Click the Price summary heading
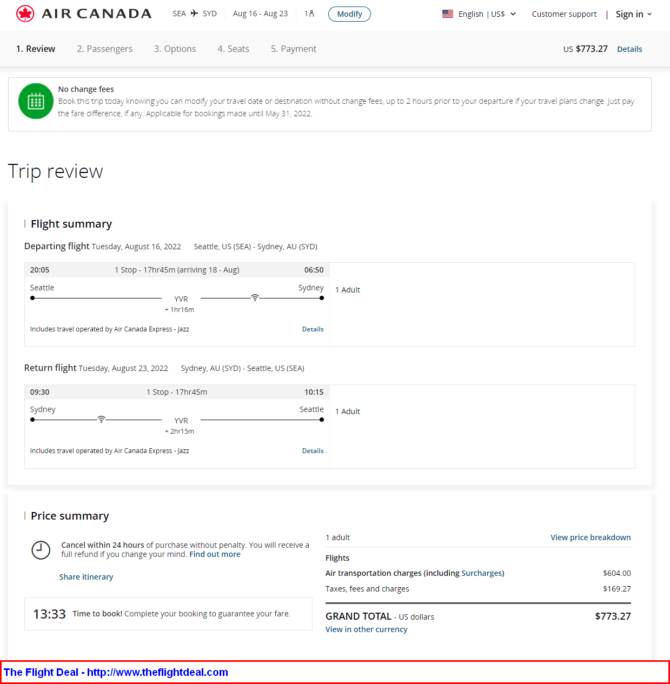 (70, 516)
